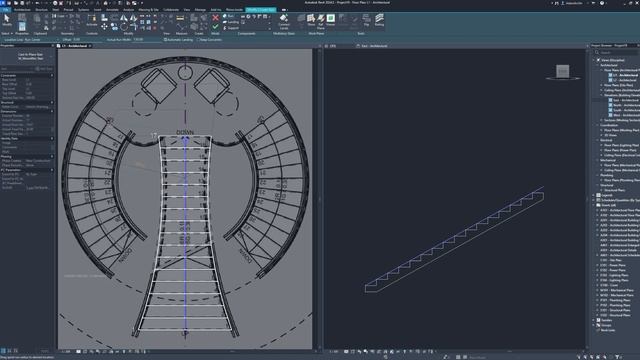640x360 pixels.
Task: Select the Copy tool
Action: tap(115, 27)
